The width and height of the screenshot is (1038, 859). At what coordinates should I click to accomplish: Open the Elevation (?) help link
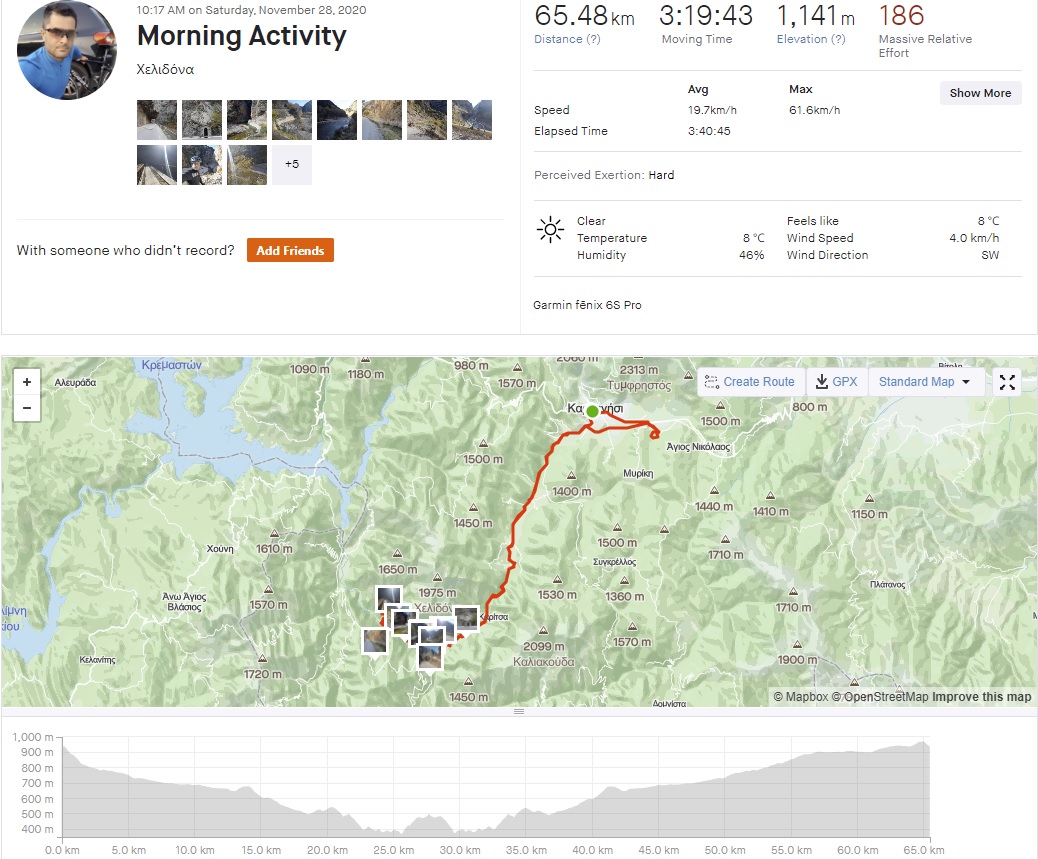pyautogui.click(x=811, y=40)
